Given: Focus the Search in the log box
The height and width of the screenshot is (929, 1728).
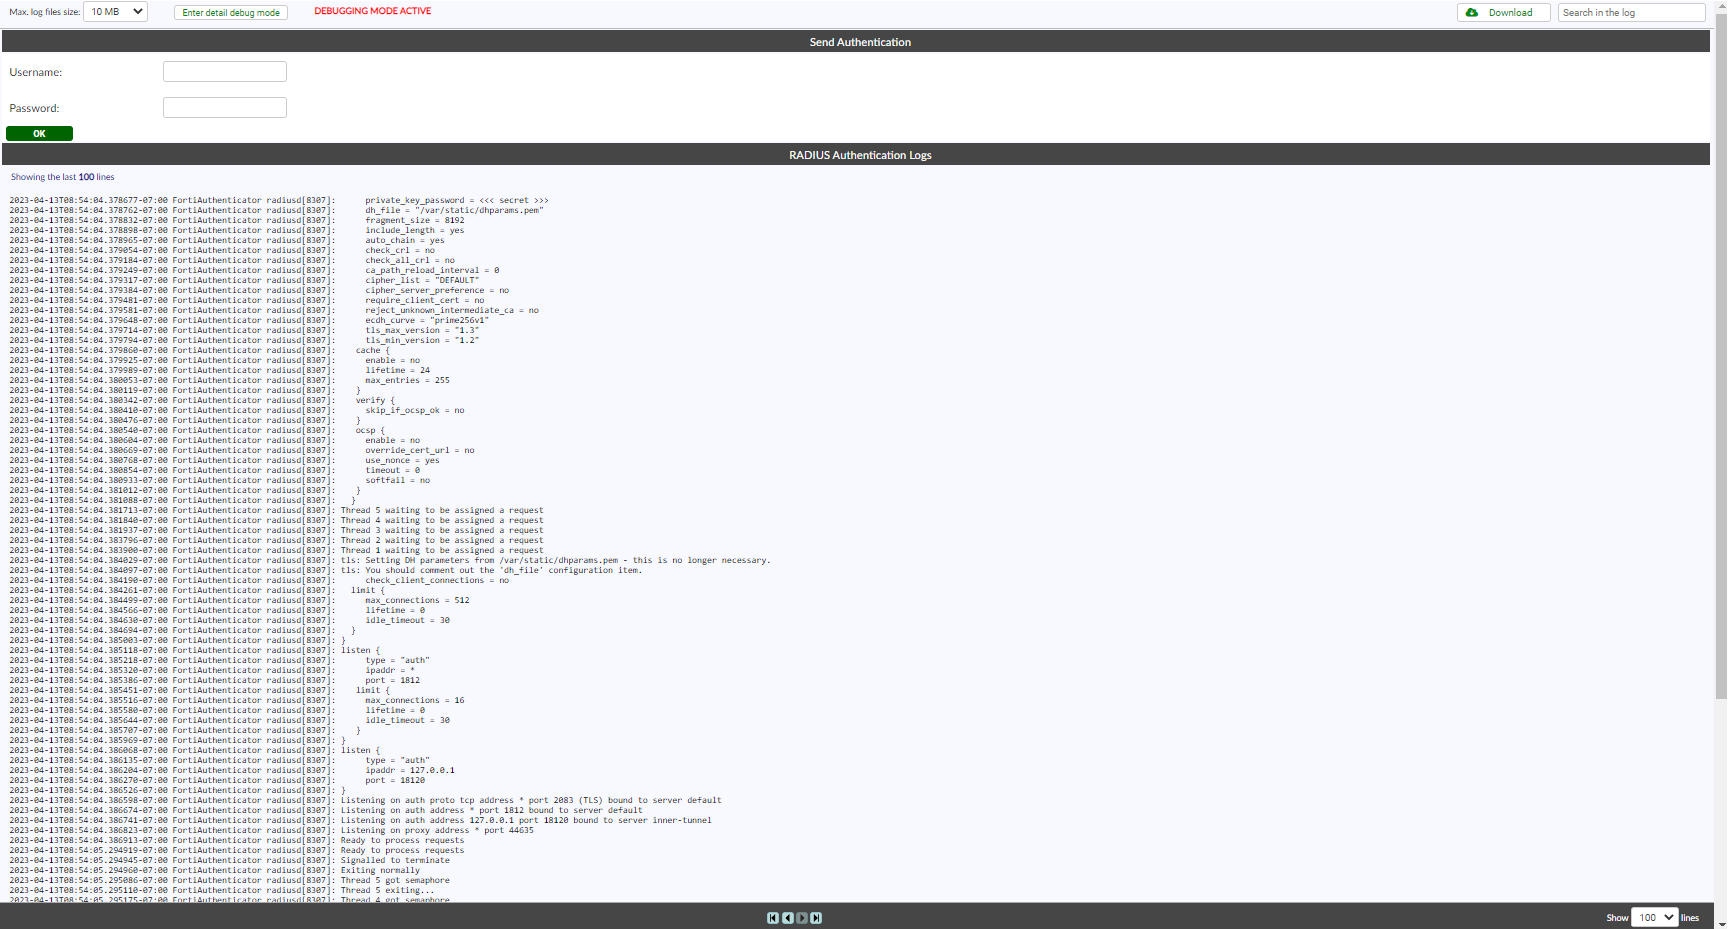Looking at the screenshot, I should [1631, 12].
